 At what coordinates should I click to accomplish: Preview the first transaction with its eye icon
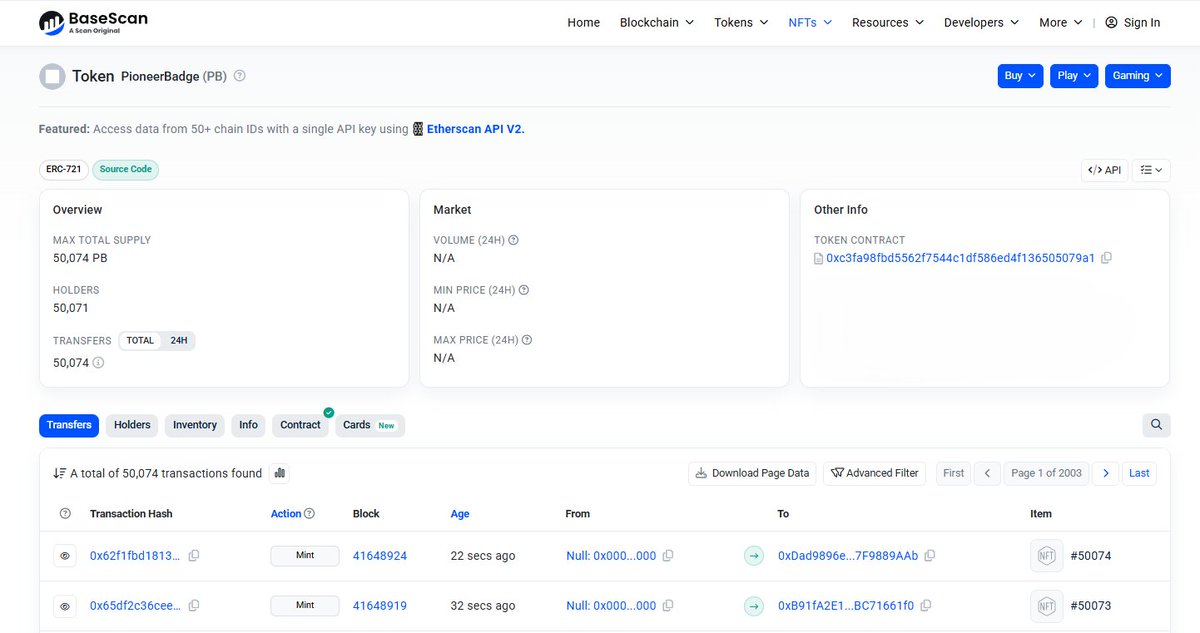64,555
